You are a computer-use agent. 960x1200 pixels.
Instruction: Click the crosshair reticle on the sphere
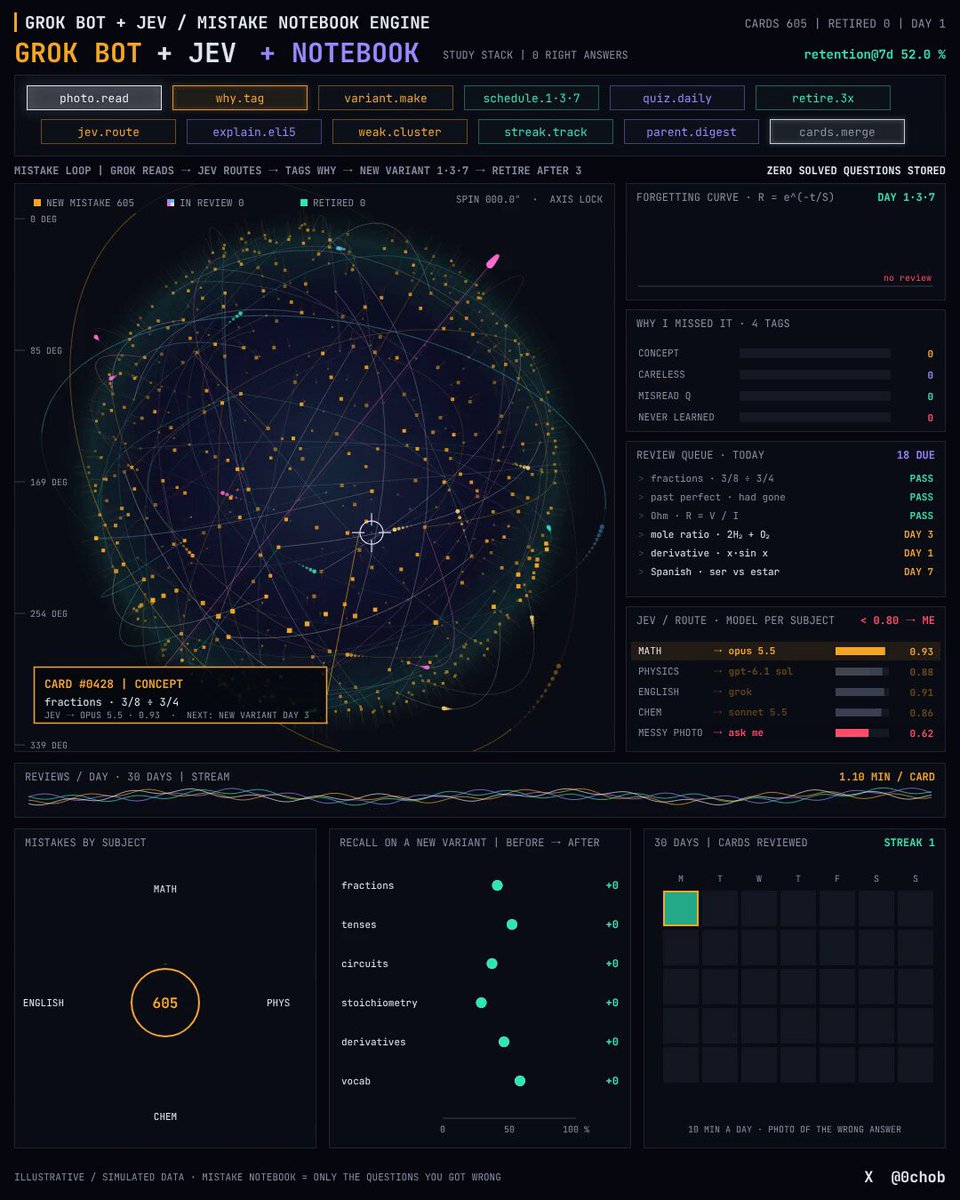tap(372, 533)
